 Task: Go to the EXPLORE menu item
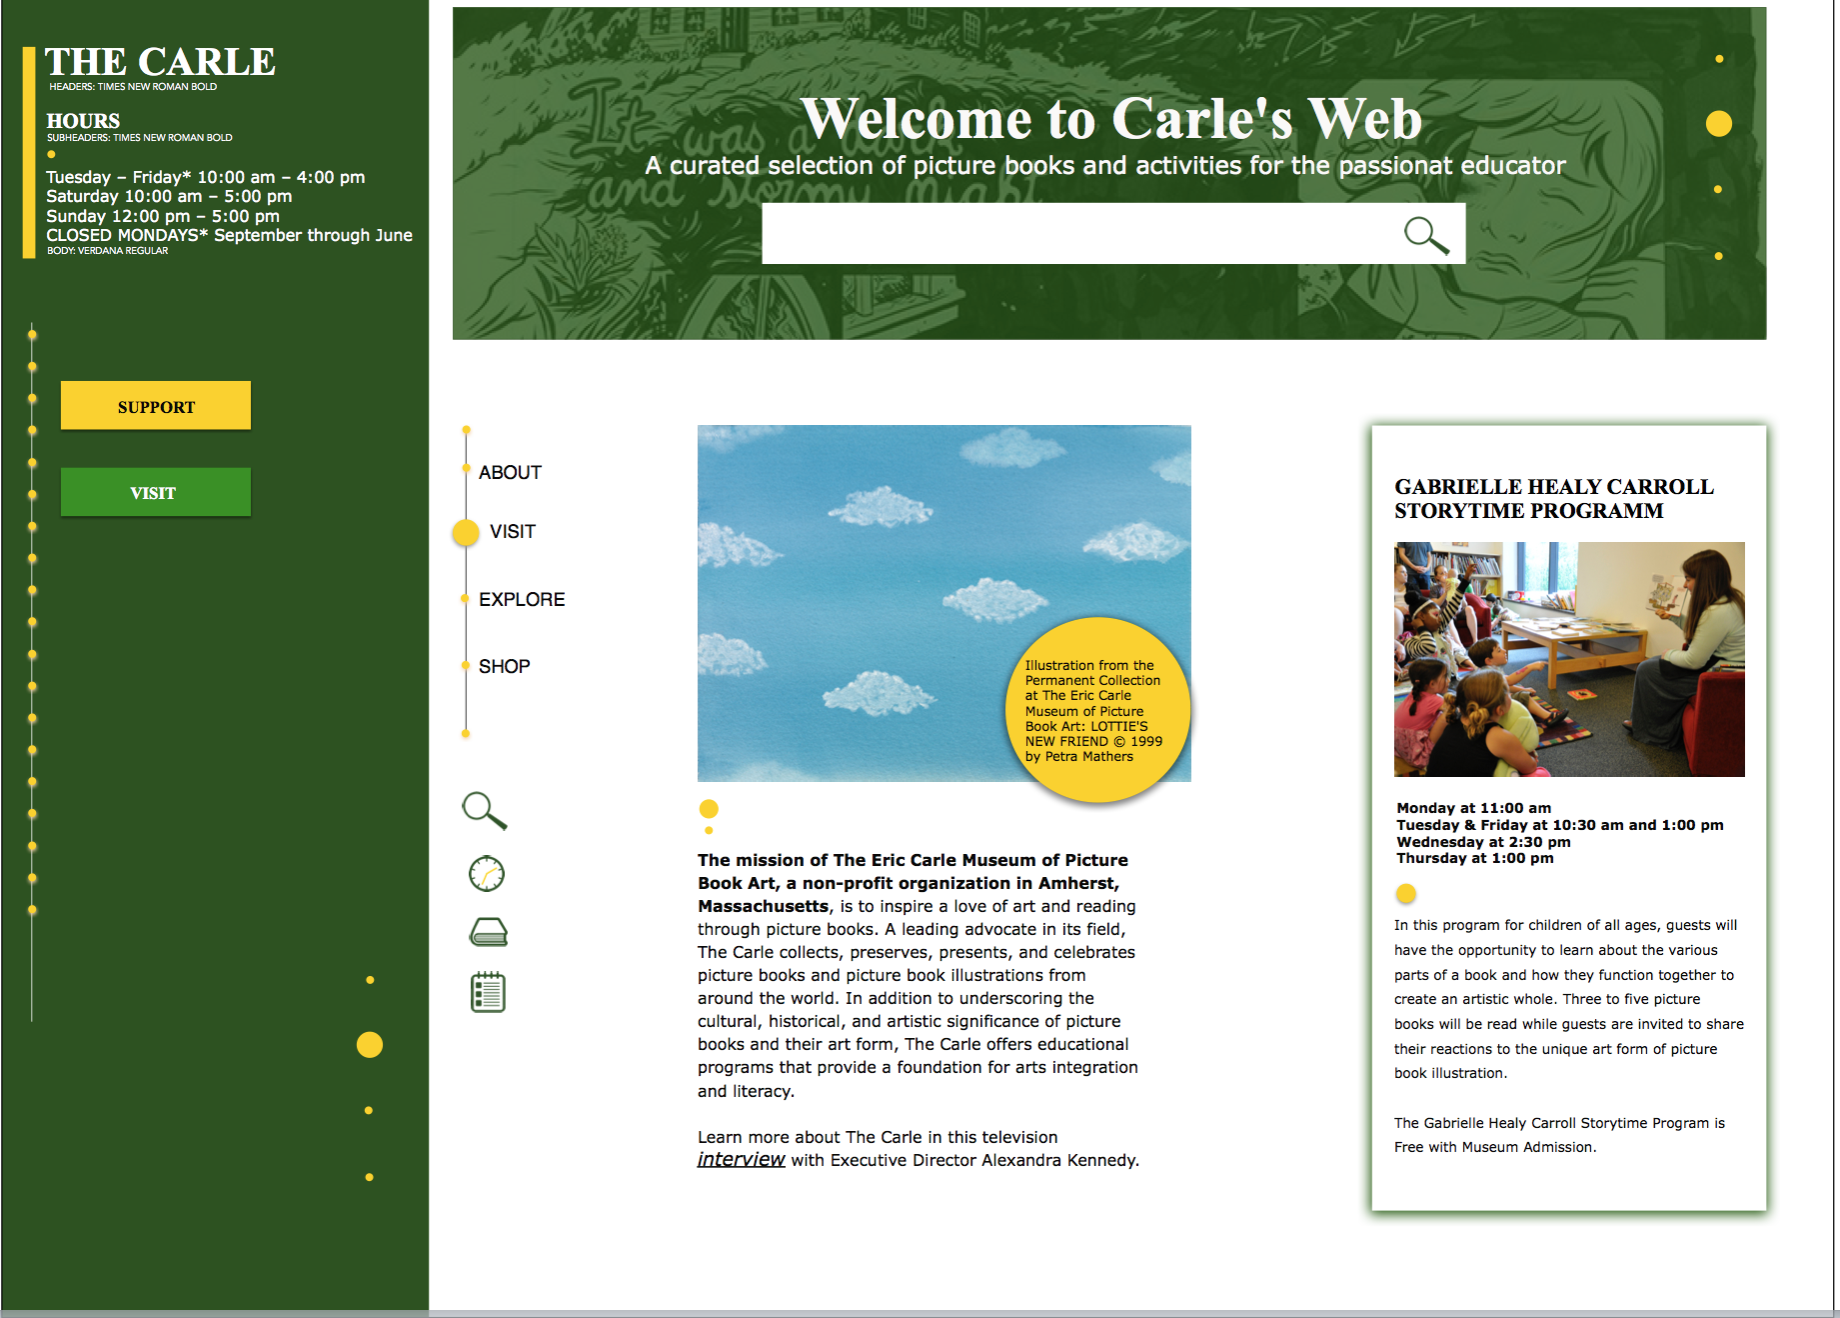521,599
